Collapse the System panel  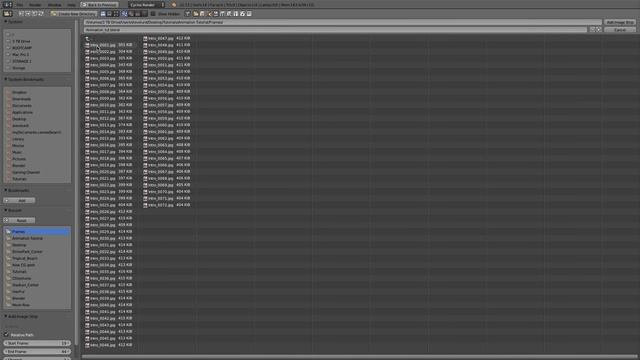coord(6,22)
